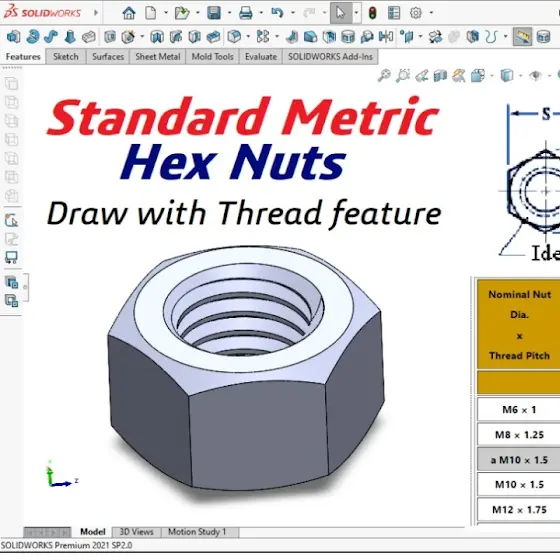Click the Mirror feature icon
Viewport: 560px width, 560px height.
tap(386, 36)
